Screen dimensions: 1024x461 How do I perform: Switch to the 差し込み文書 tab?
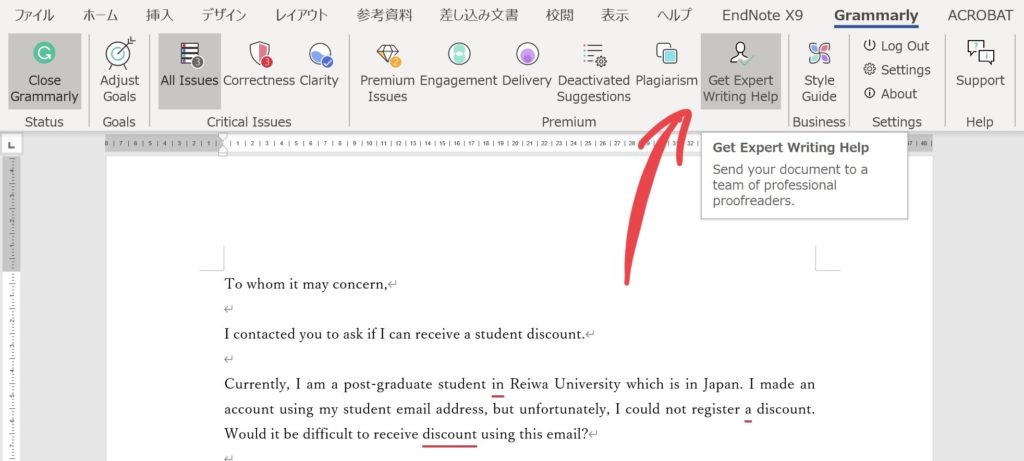pos(479,16)
